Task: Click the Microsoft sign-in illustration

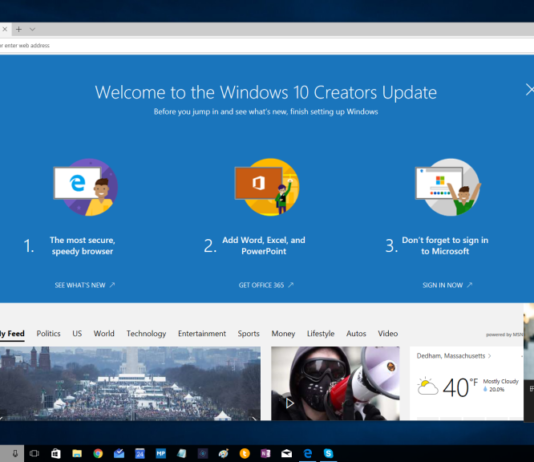Action: [448, 187]
